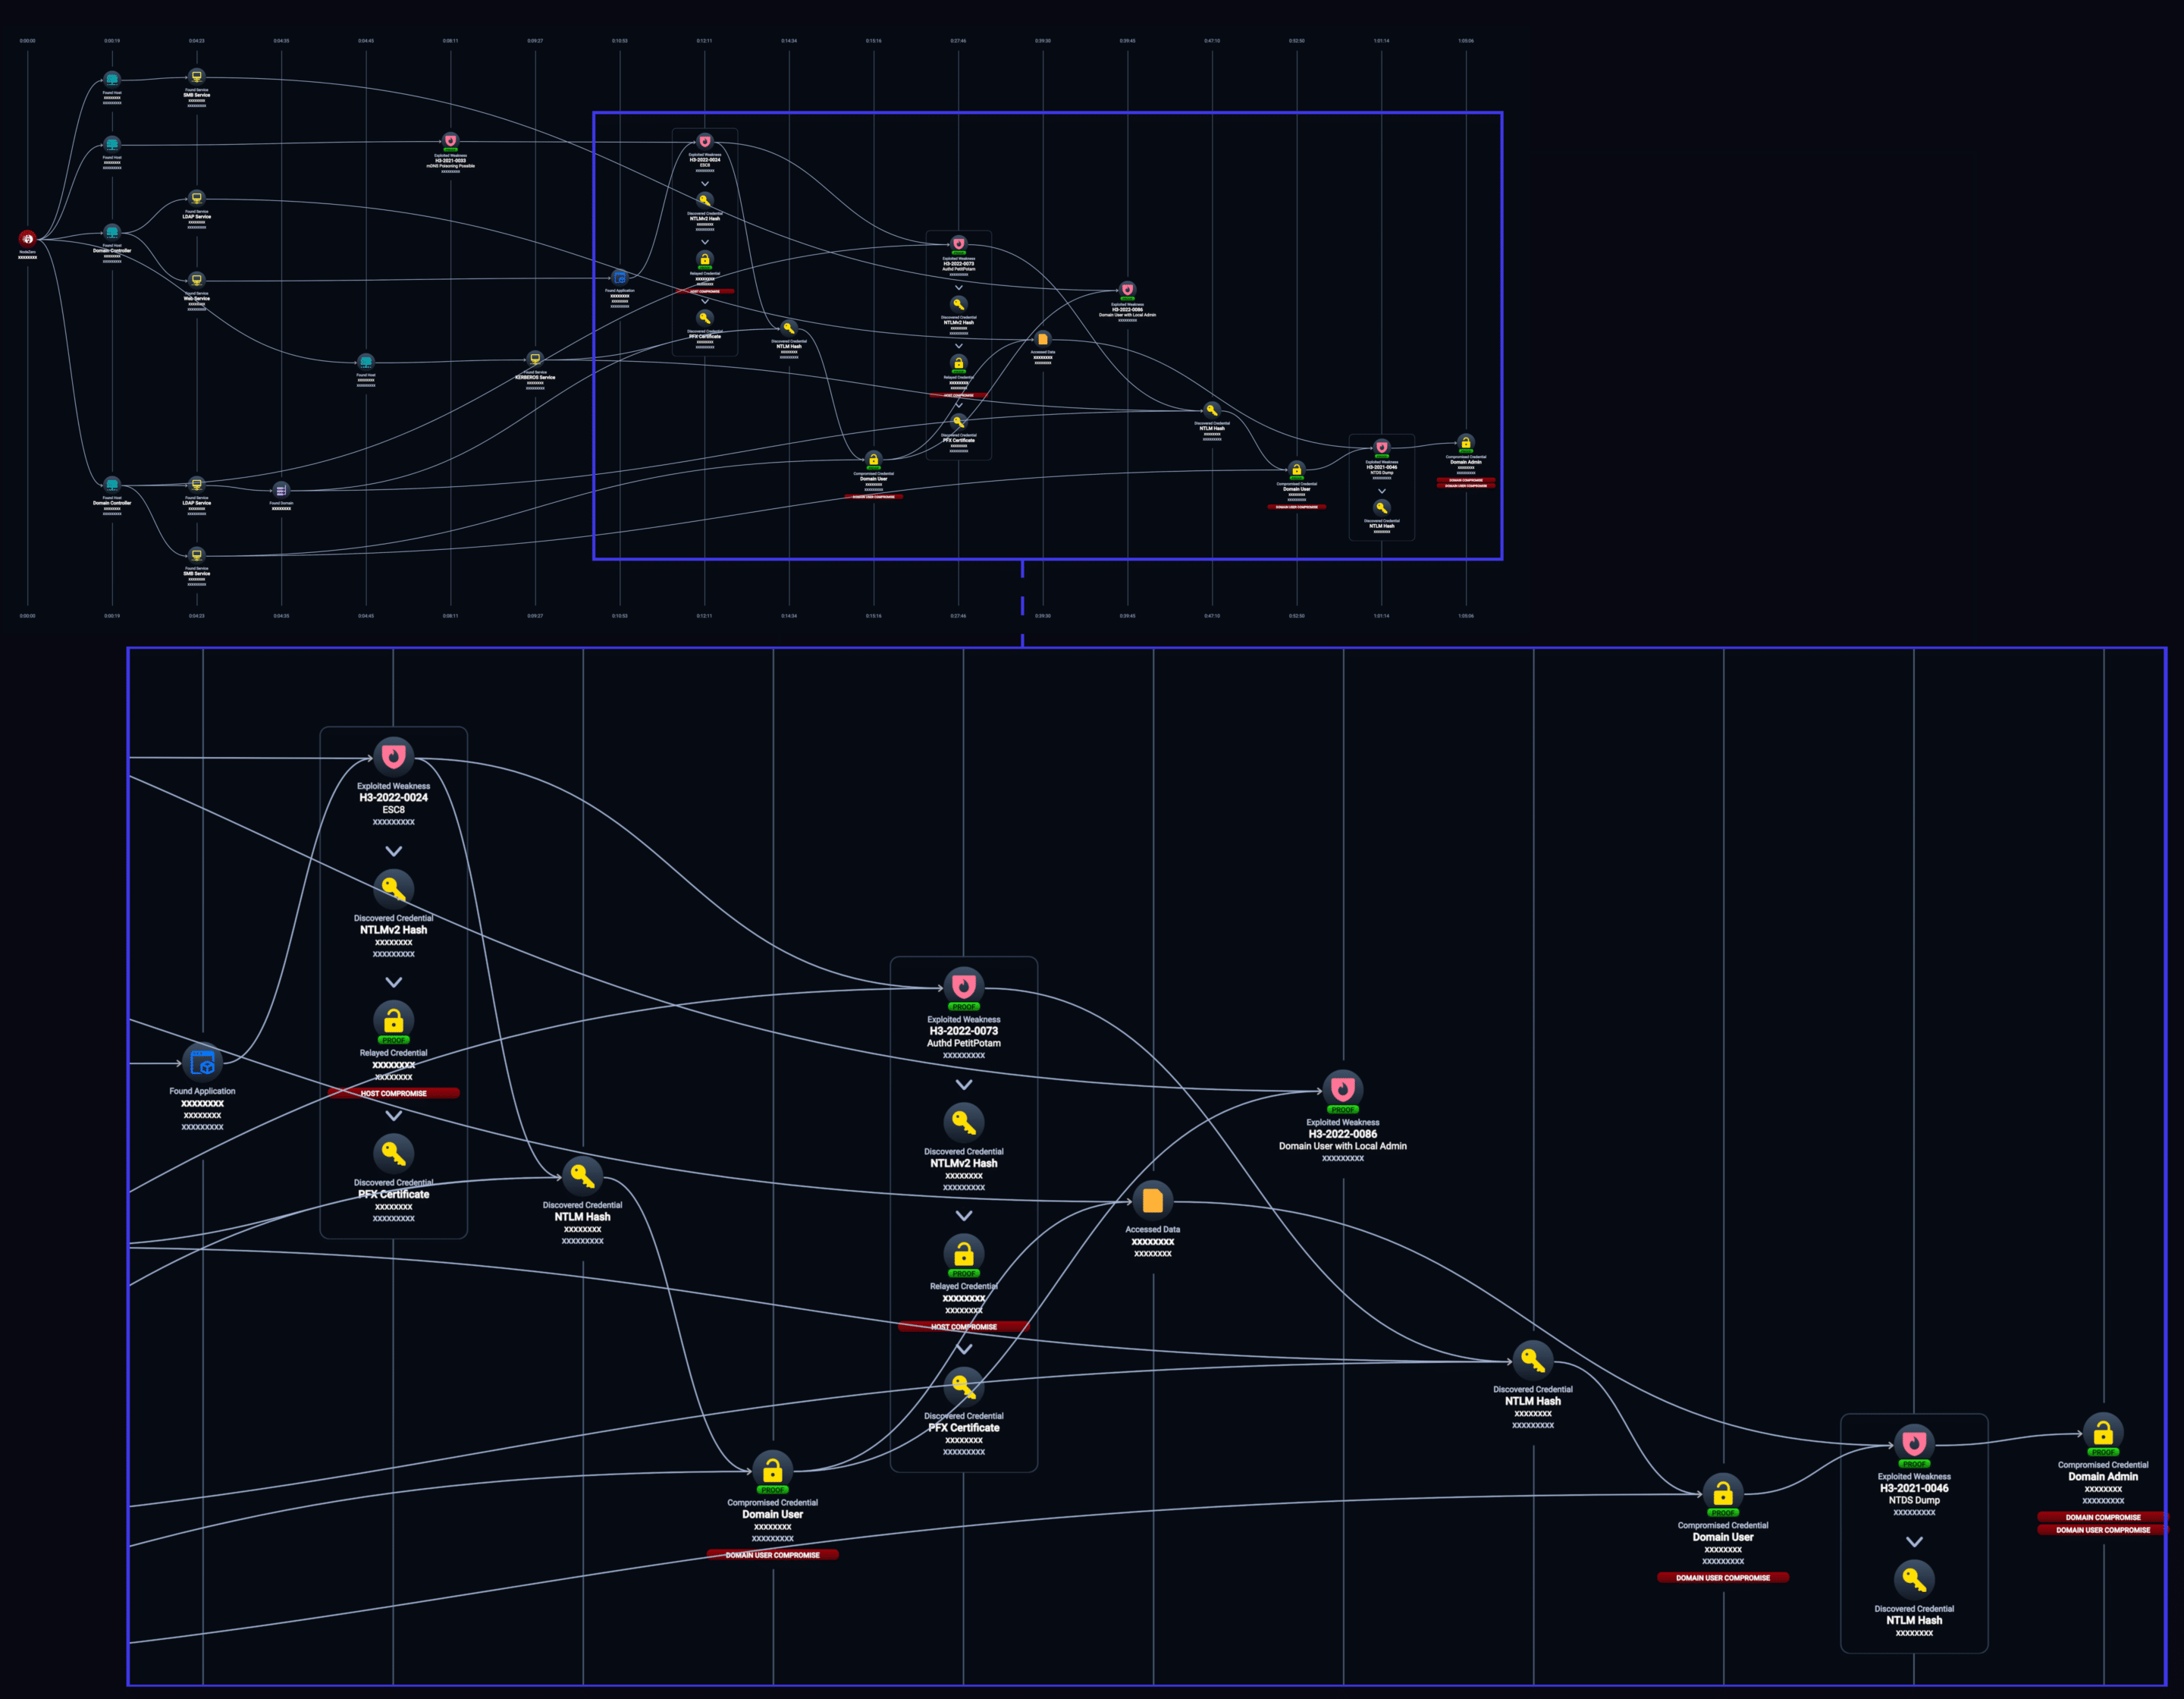Screen dimensions: 2184x1699
Task: Select NTLM Hash key inside NTDS Dump group inset
Action: 1914,1579
